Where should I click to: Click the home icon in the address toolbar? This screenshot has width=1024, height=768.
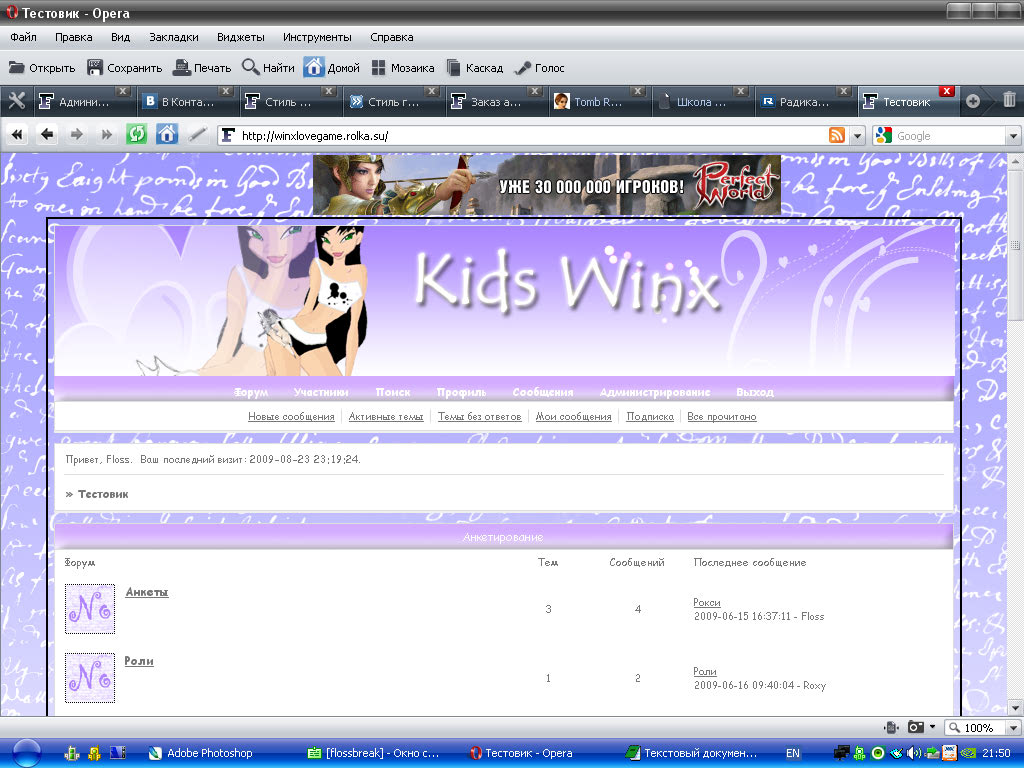click(167, 135)
